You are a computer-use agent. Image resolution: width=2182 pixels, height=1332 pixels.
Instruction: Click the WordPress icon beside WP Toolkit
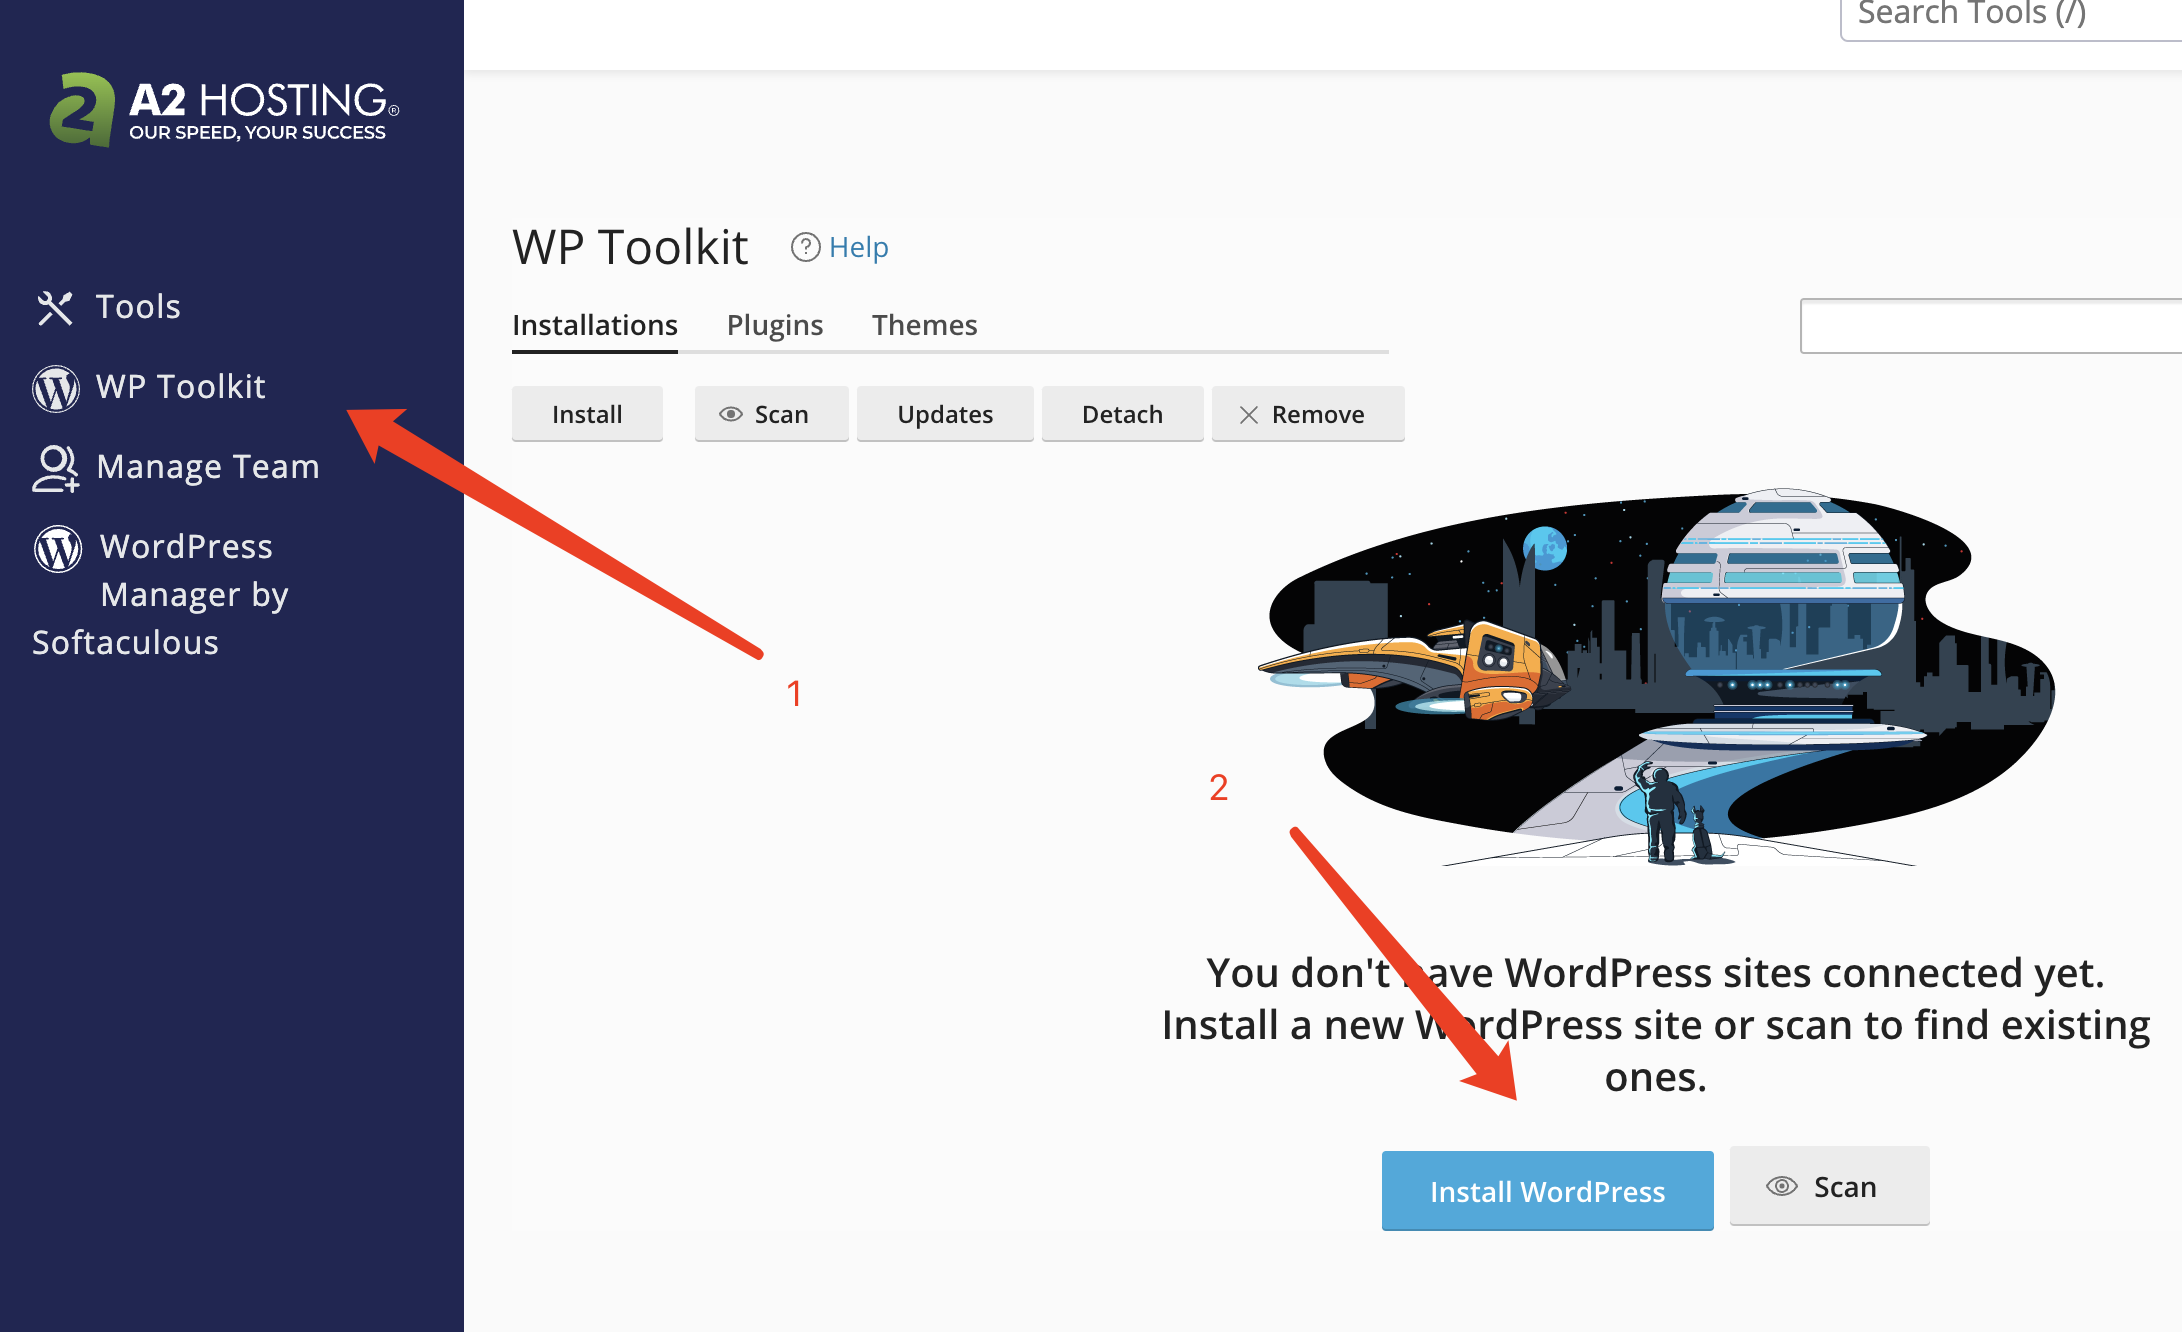click(x=56, y=388)
